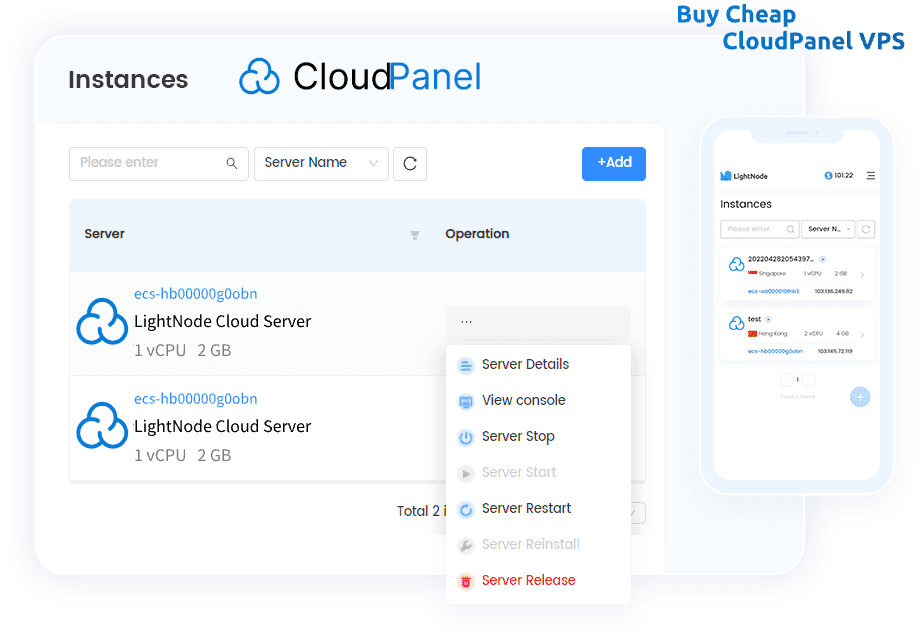Viewport: 920px width, 639px height.
Task: Click the refresh icon next to Server Name
Action: (x=410, y=163)
